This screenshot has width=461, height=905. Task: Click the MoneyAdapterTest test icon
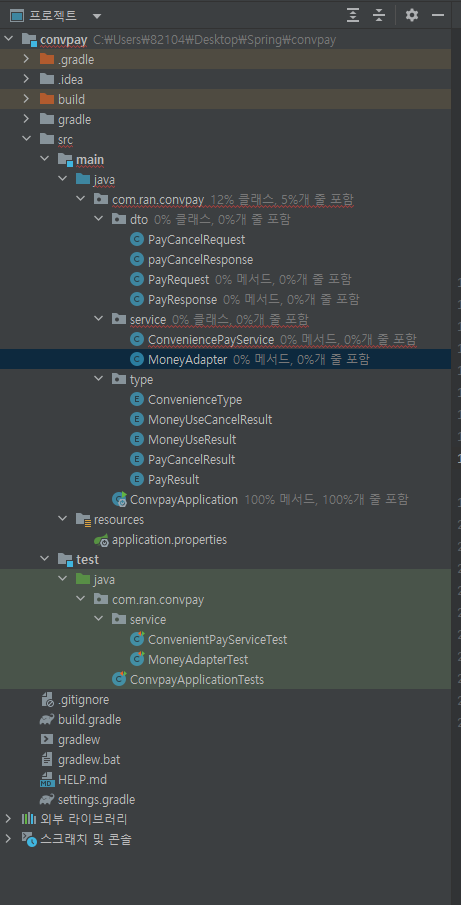137,659
